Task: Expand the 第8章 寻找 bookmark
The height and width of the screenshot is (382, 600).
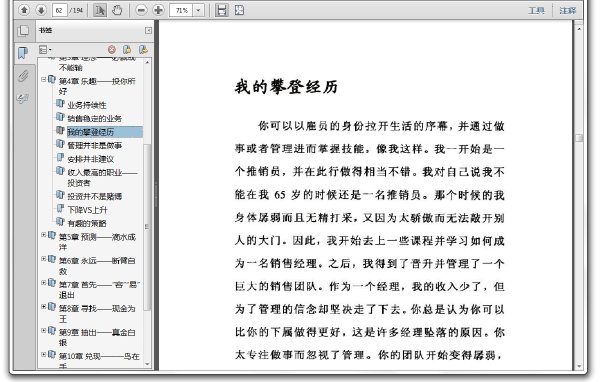Action: click(44, 307)
